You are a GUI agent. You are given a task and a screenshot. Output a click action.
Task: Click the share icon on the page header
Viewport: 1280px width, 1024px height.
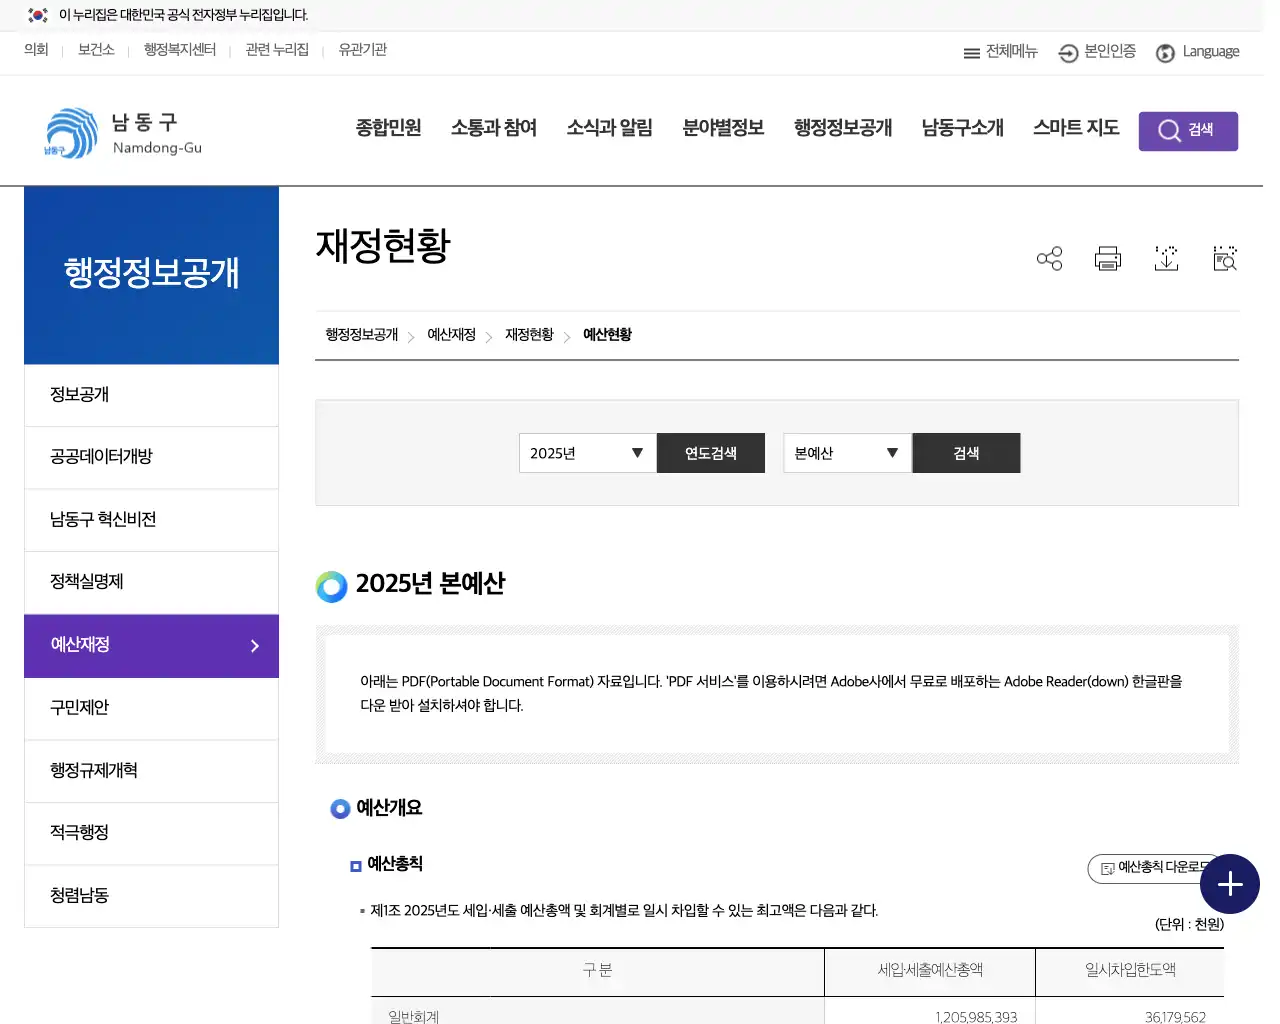click(x=1049, y=258)
